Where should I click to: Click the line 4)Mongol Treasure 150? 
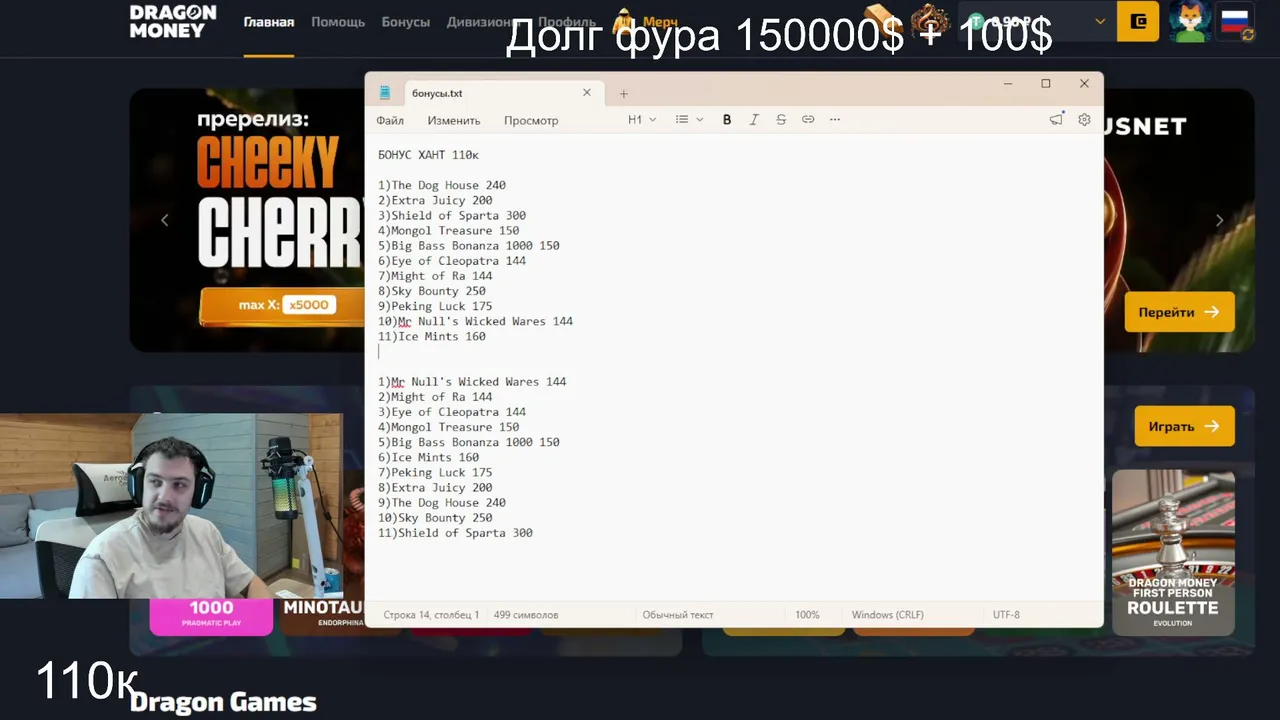pyautogui.click(x=448, y=230)
